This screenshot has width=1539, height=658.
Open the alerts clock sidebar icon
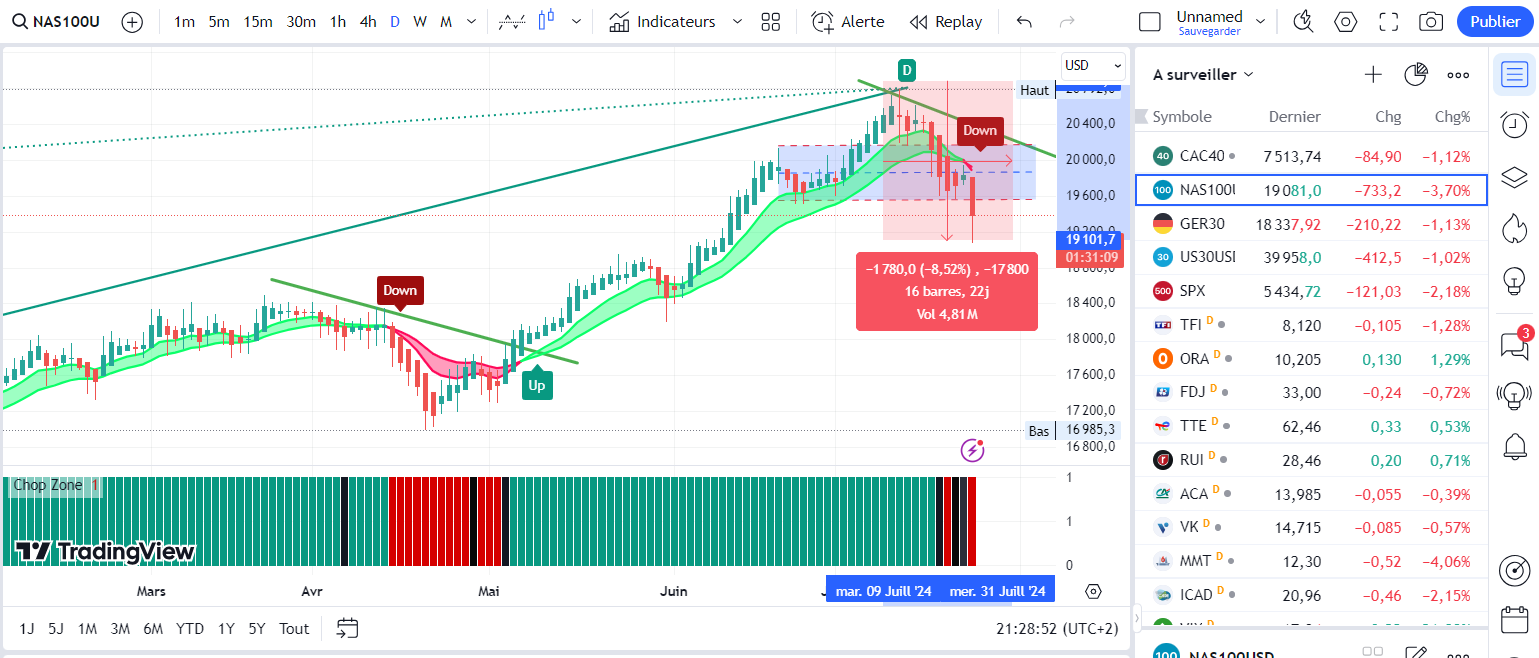click(x=1515, y=125)
